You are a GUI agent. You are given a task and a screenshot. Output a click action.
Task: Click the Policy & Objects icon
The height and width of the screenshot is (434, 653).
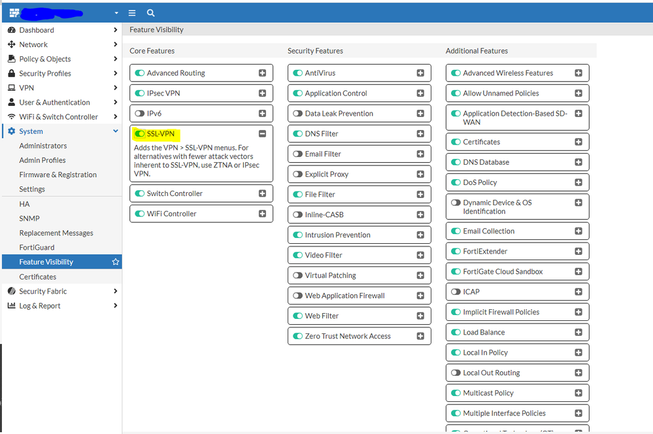(12, 59)
